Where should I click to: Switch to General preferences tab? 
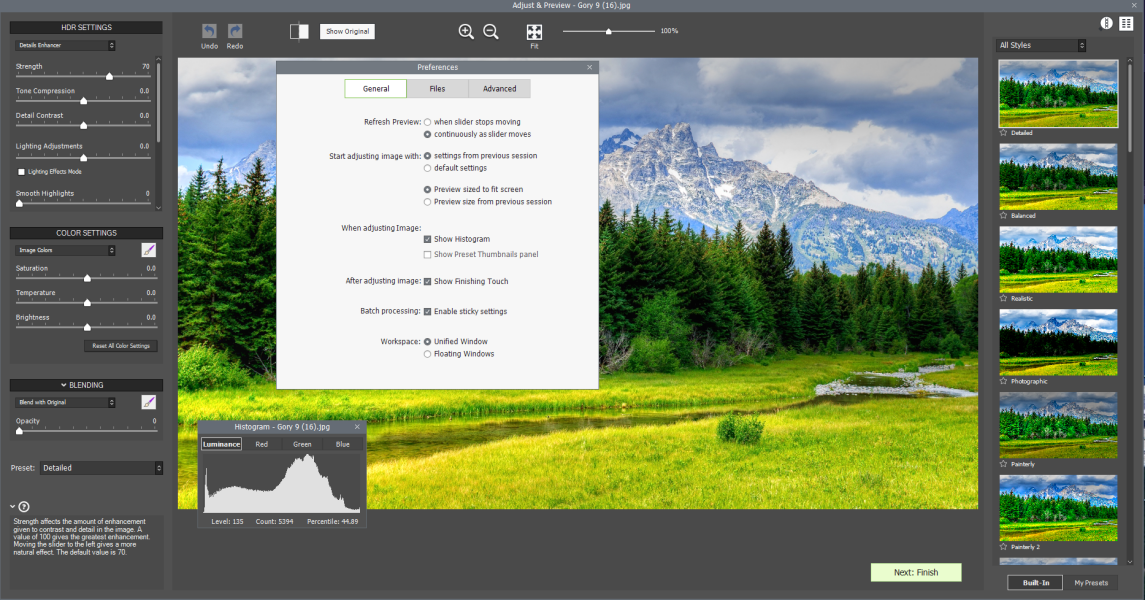point(375,88)
